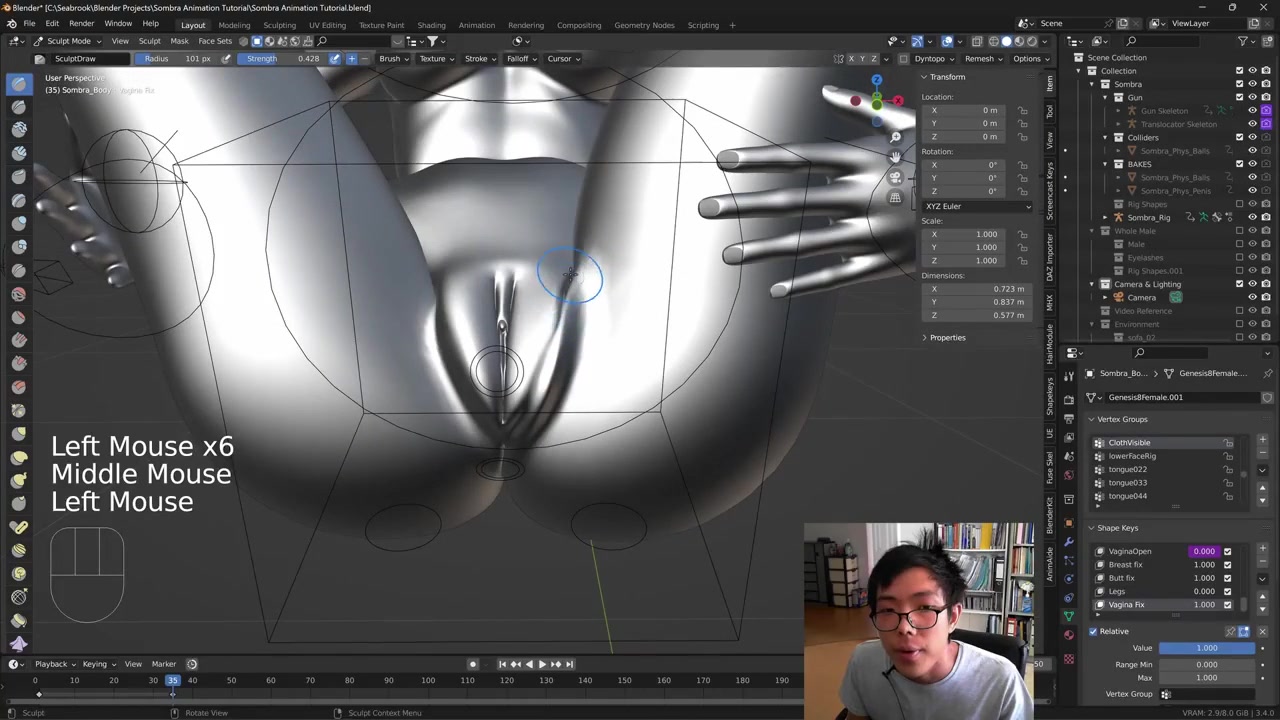Expand the Properties section in sidebar
1280x720 pixels.
(946, 337)
